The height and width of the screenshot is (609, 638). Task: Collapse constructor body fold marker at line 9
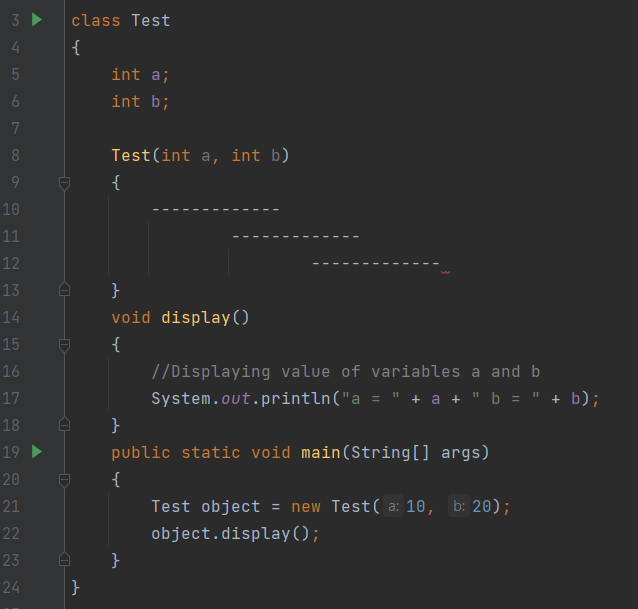coord(64,183)
